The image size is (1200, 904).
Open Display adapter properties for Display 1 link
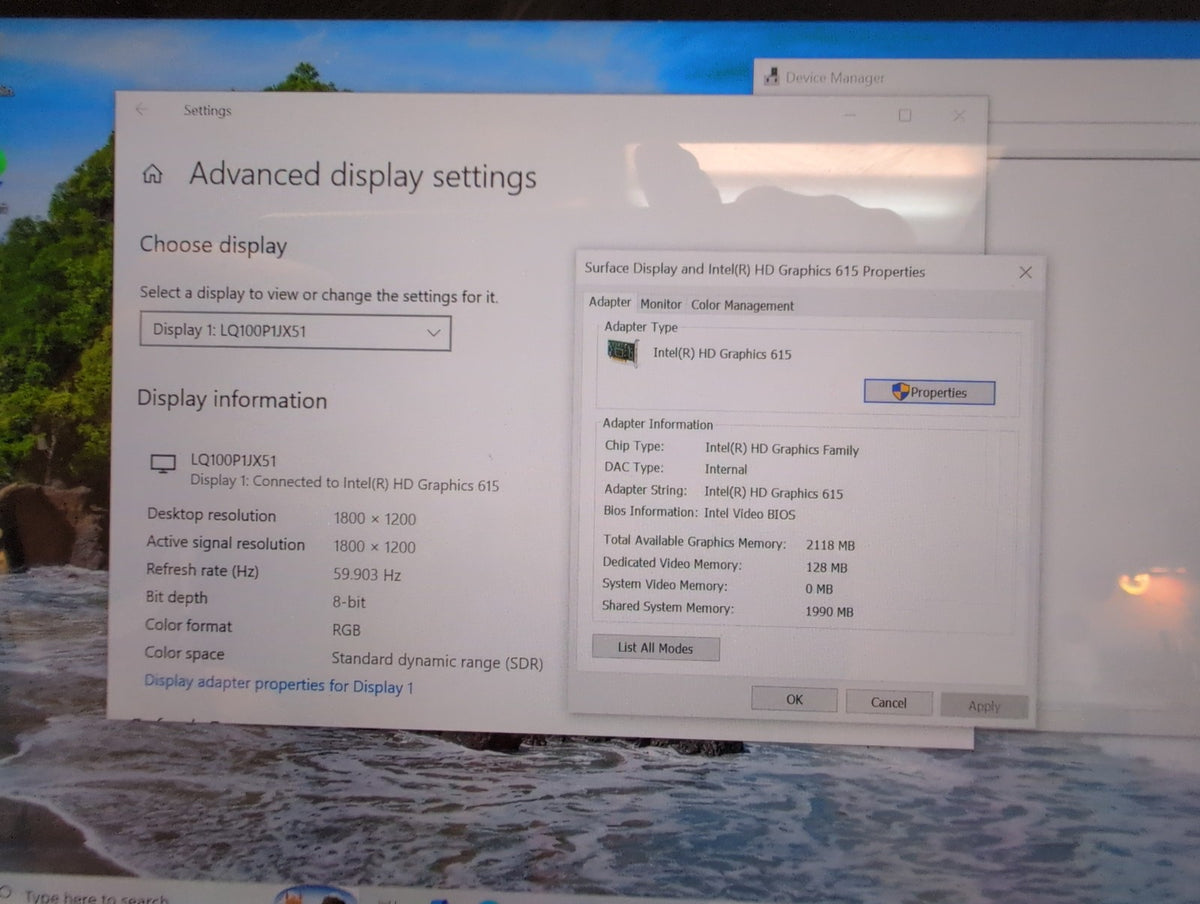279,685
